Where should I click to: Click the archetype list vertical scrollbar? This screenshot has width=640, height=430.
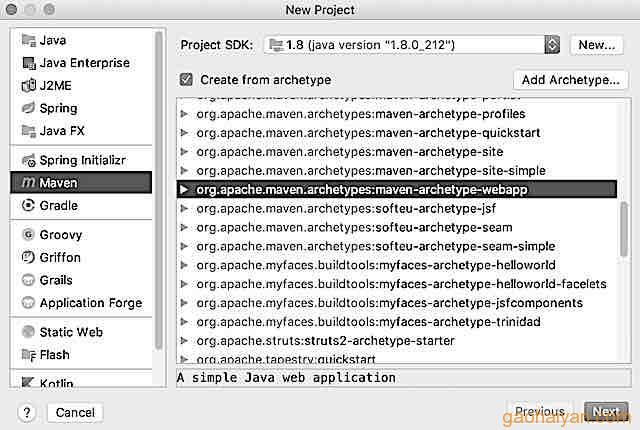[x=624, y=229]
